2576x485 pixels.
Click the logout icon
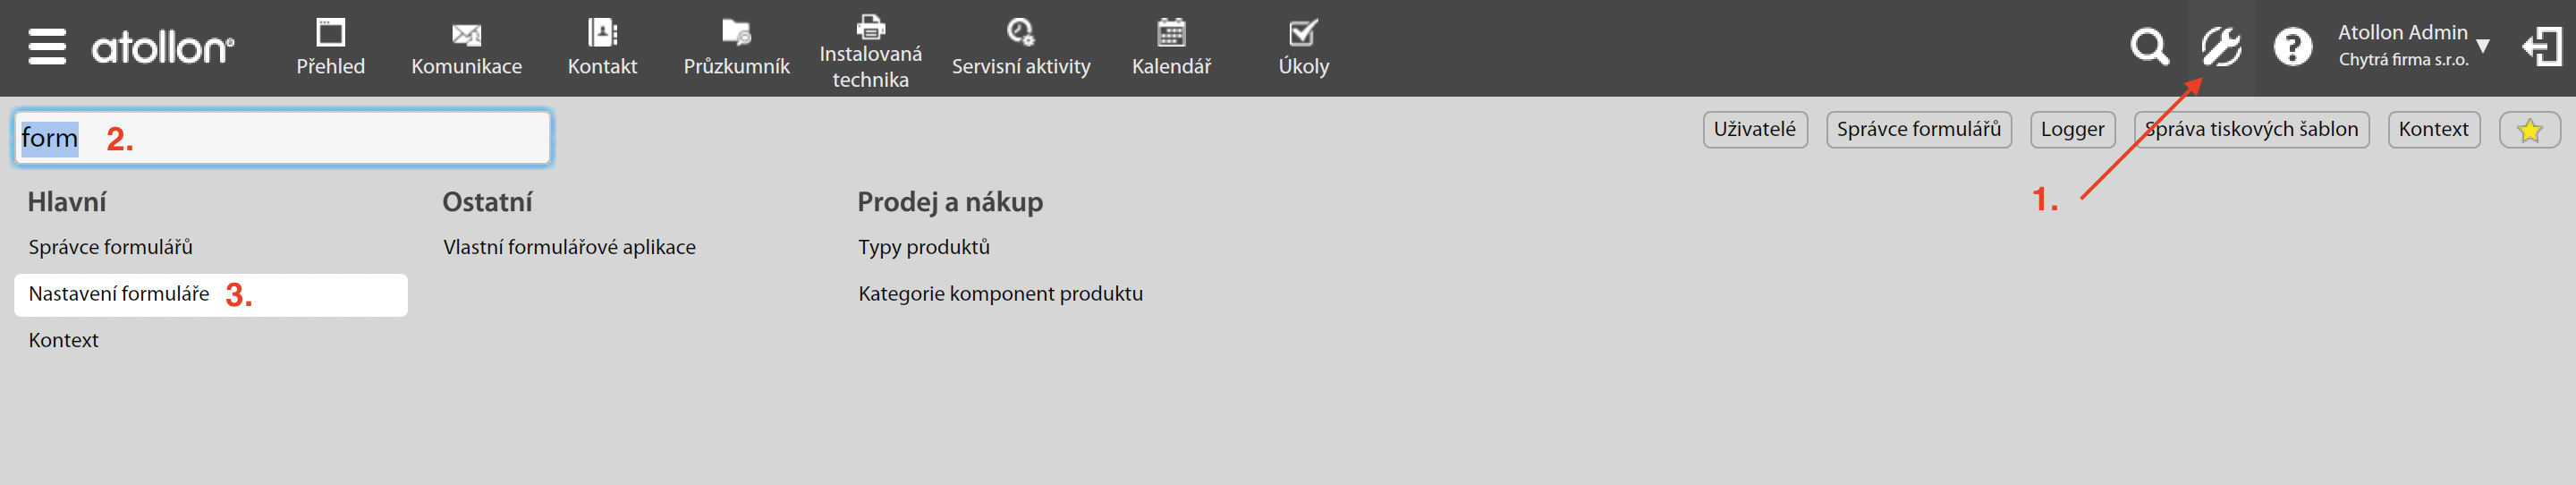tap(2540, 47)
